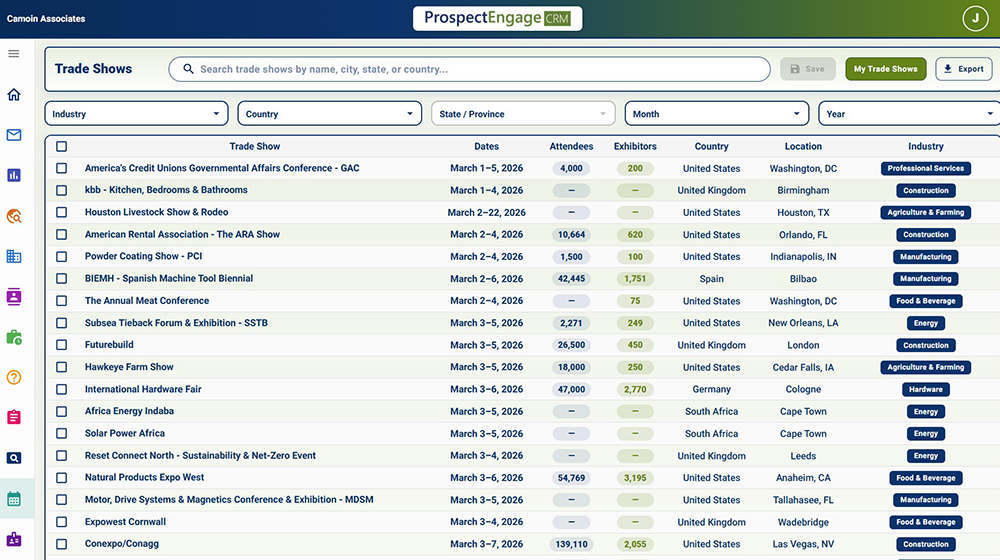Viewport: 1000px width, 560px height.
Task: Check the Houston Livestock Show & Rodeo row
Action: click(x=62, y=212)
